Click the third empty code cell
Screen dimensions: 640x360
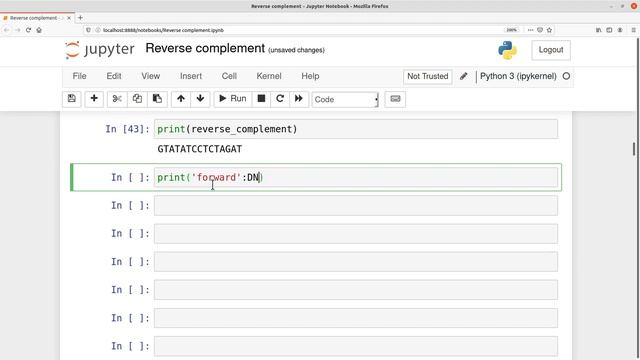point(356,262)
